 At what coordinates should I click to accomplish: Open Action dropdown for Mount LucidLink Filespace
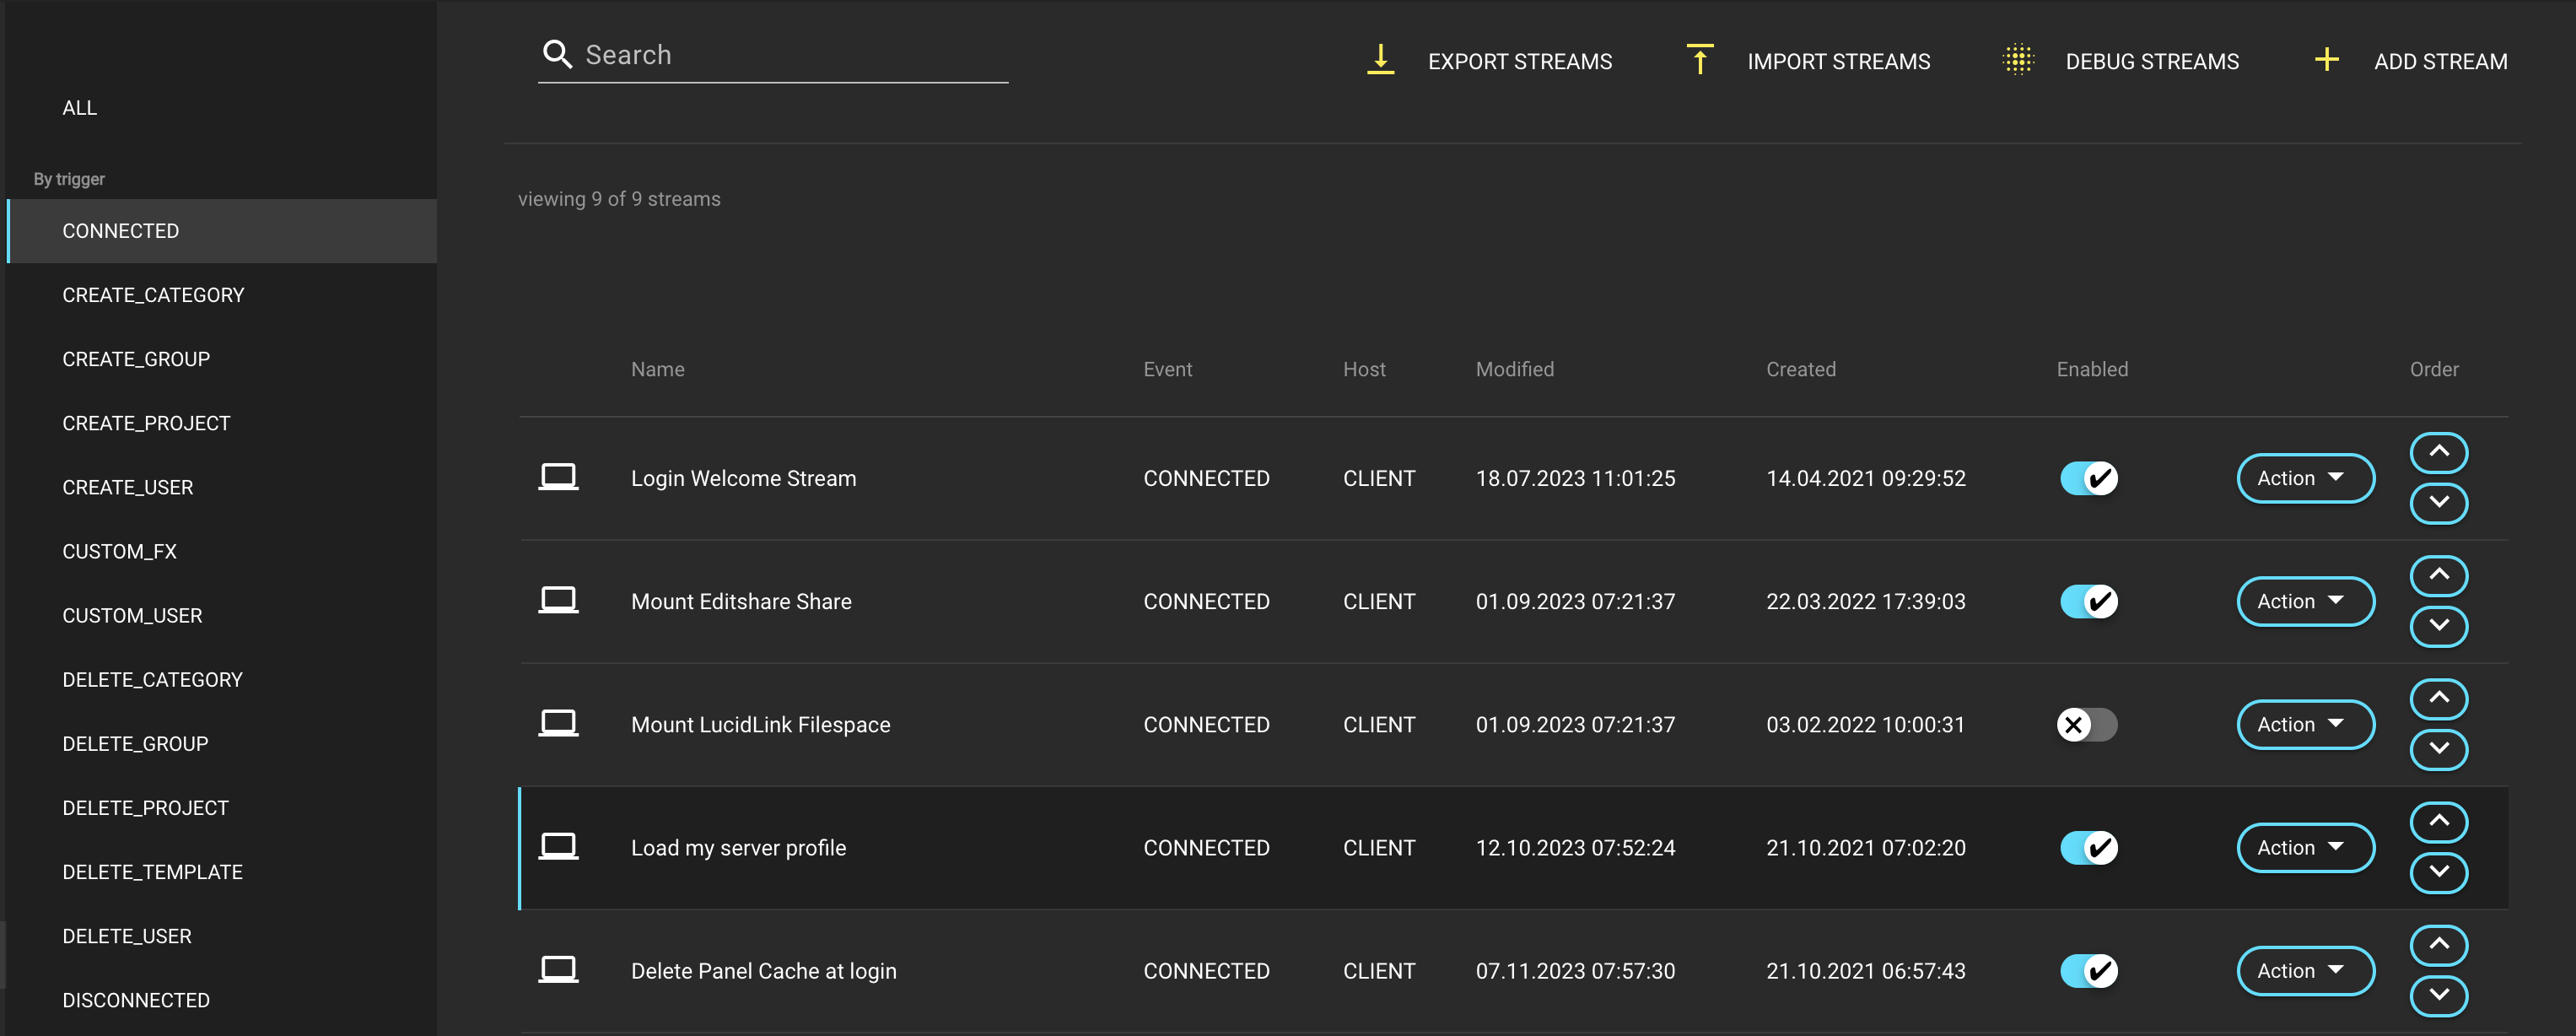click(2304, 724)
